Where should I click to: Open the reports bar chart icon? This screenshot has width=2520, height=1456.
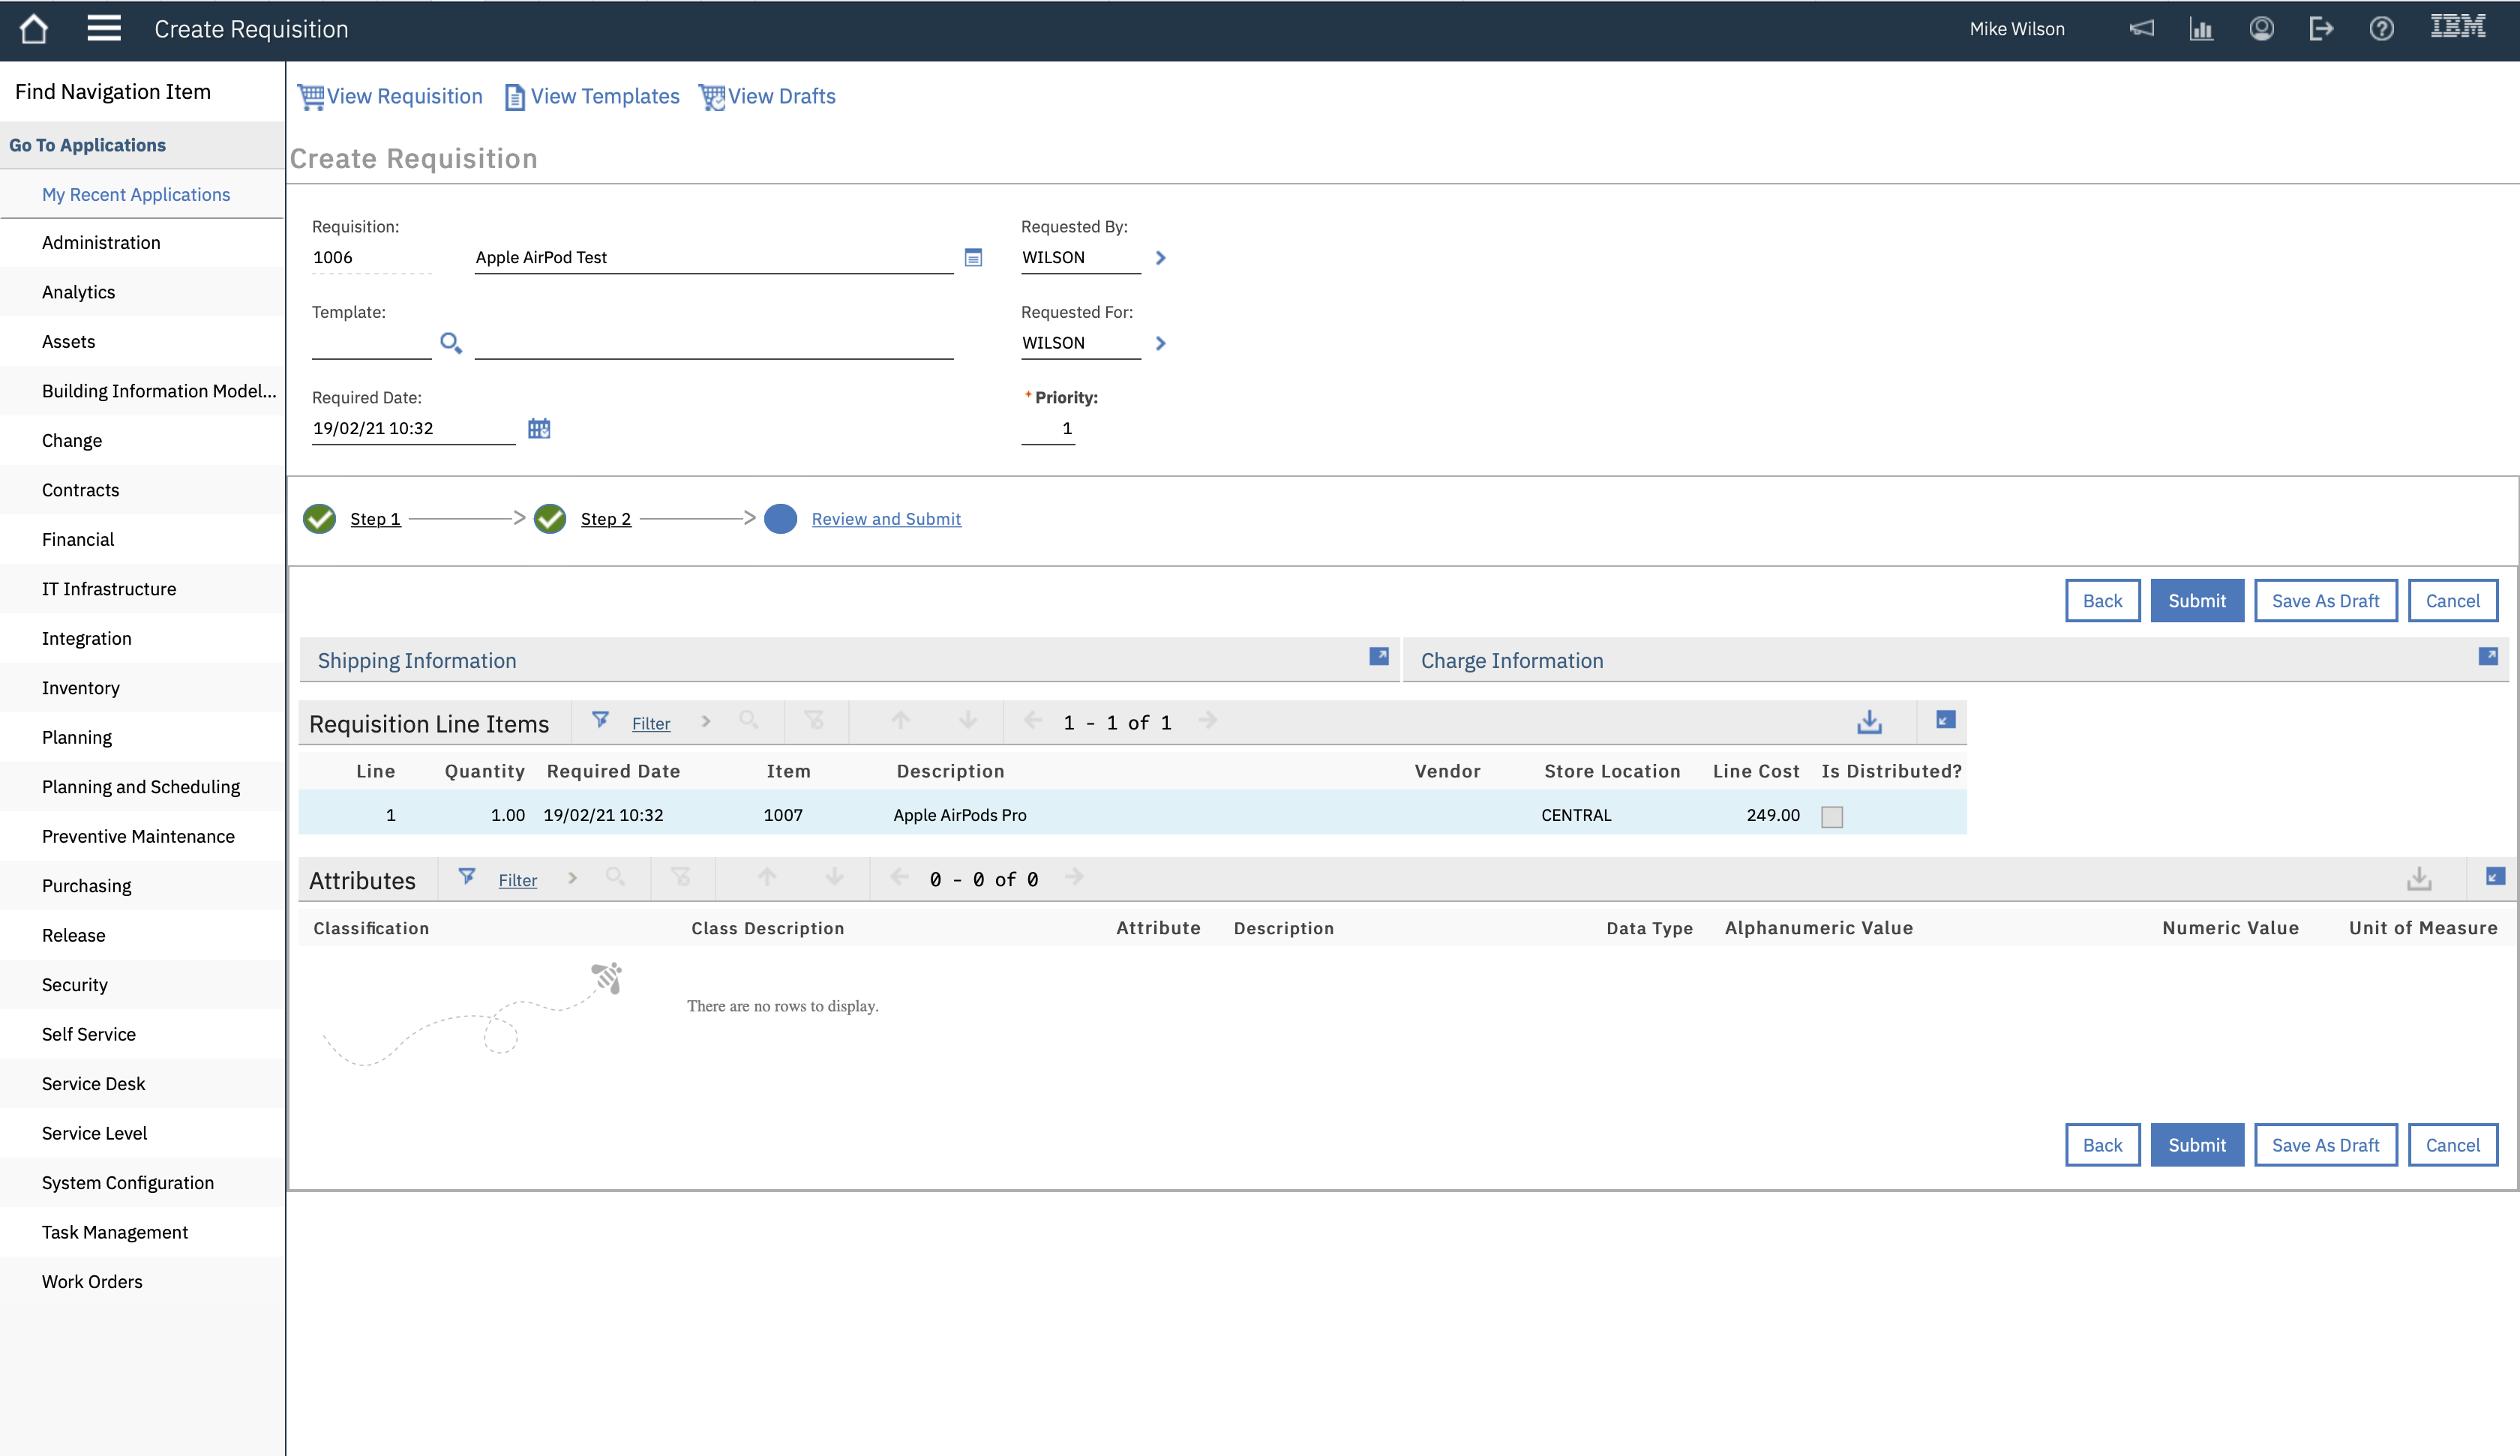click(2201, 29)
